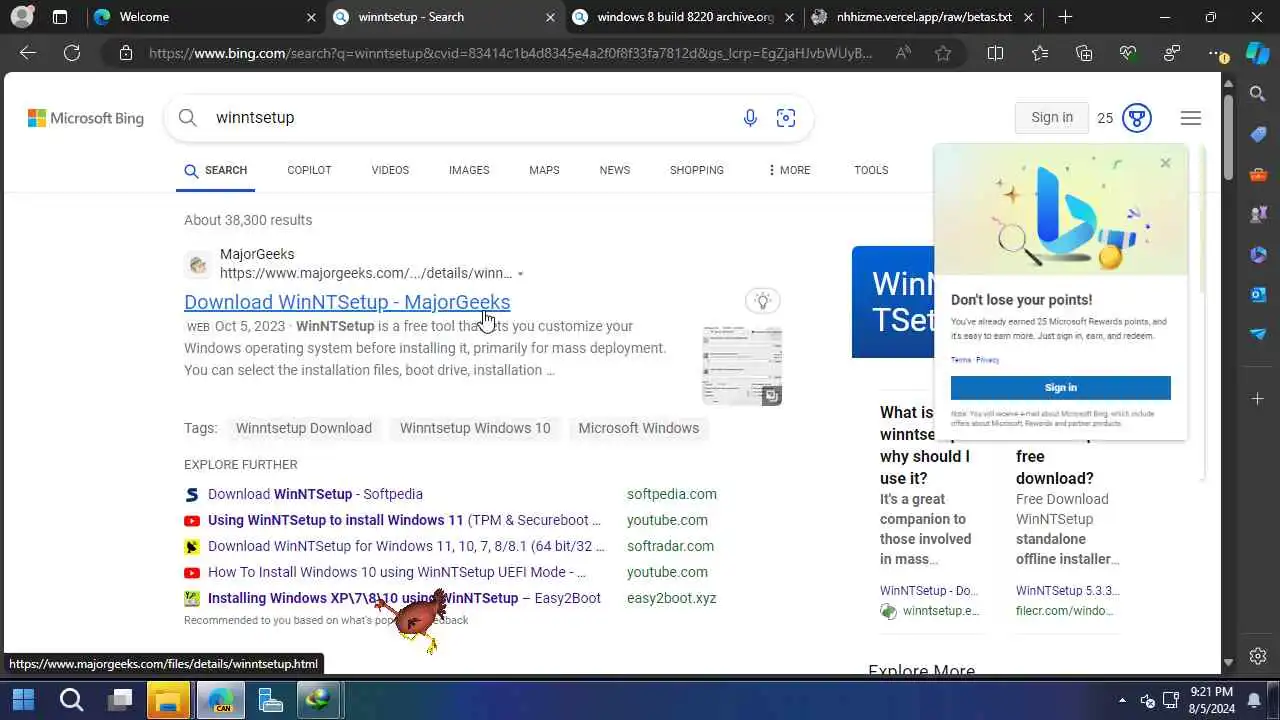The width and height of the screenshot is (1280, 720).
Task: Open Read aloud icon in address bar
Action: point(903,53)
